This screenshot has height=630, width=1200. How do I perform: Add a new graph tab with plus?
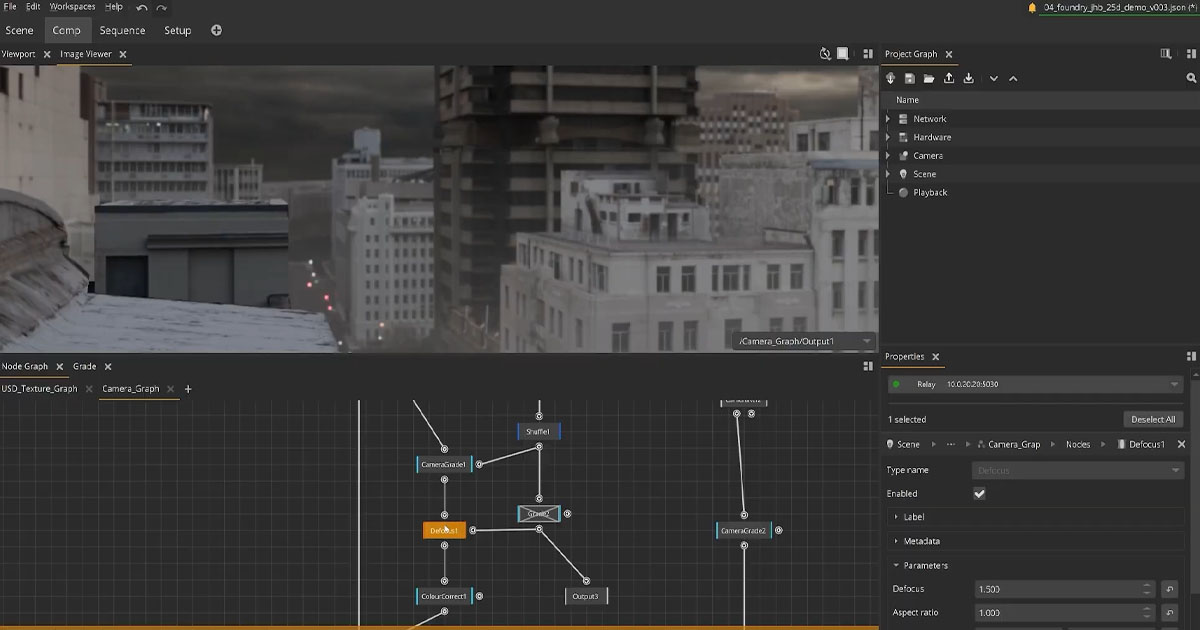pos(188,389)
